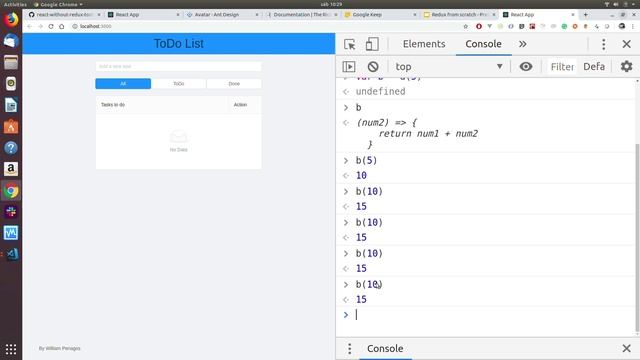Click the 'Tasks to do' column header
The width and height of the screenshot is (640, 360).
pos(113,105)
